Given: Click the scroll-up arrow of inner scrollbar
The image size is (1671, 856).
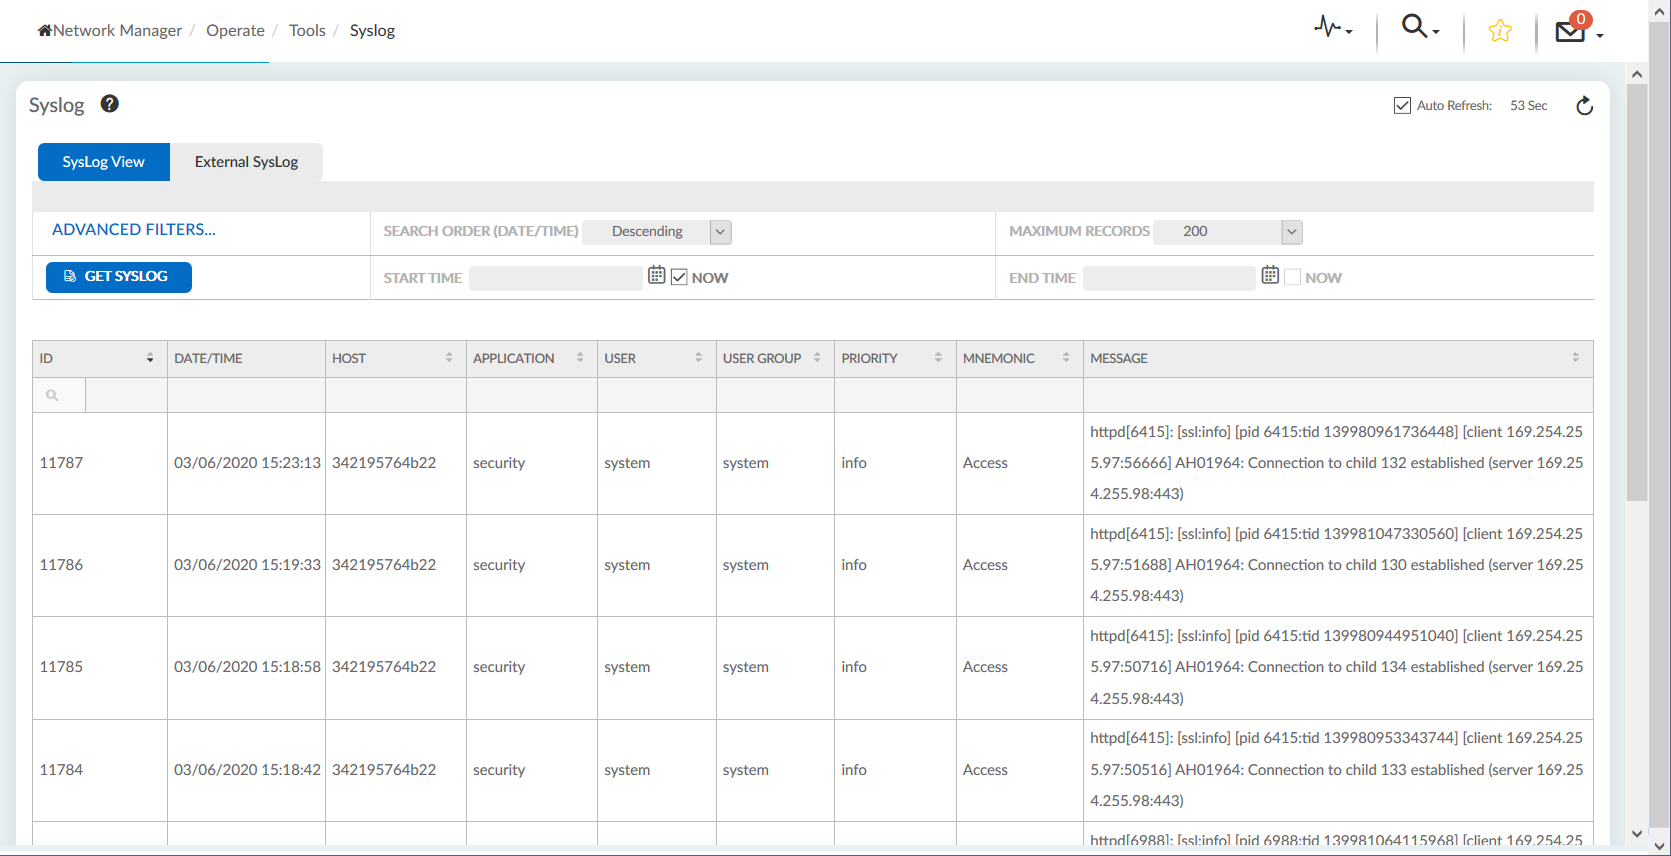Looking at the screenshot, I should point(1637,74).
